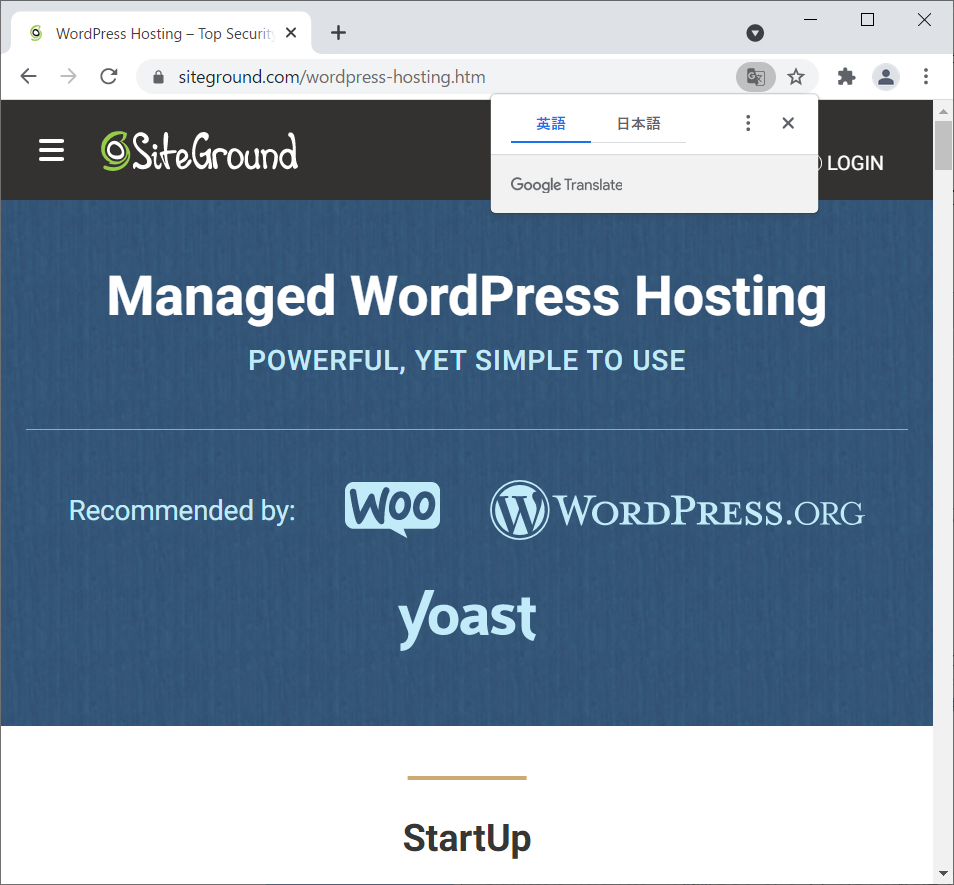Close the Google Translate popup
954x885 pixels.
(788, 123)
